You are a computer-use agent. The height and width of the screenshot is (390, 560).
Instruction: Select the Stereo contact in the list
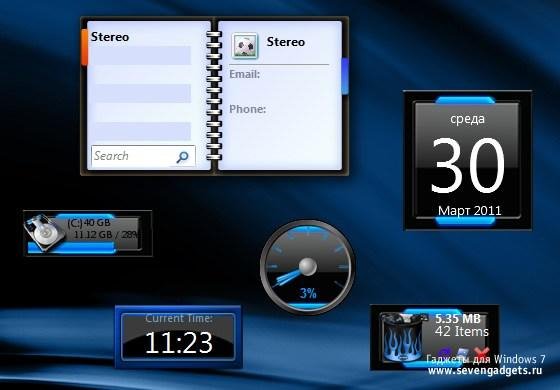[x=110, y=37]
